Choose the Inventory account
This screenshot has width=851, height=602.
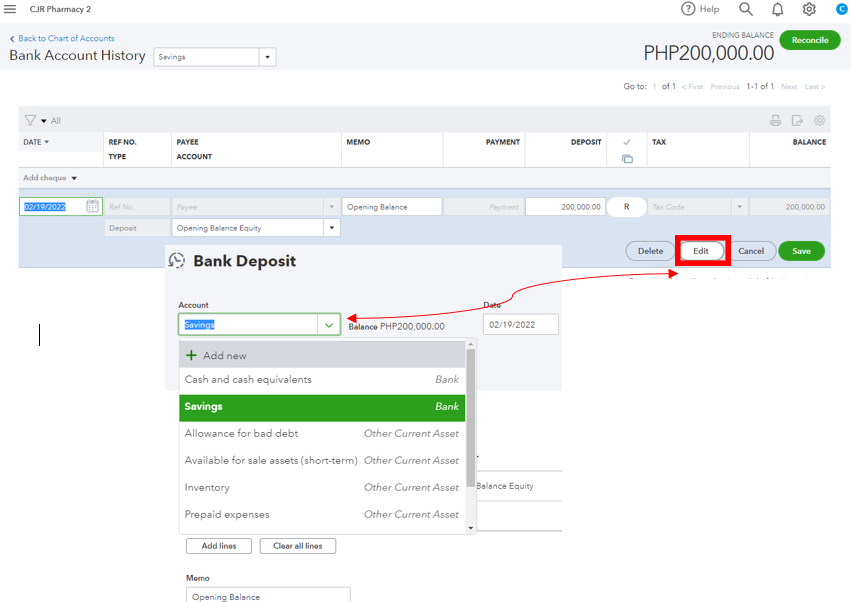(322, 487)
